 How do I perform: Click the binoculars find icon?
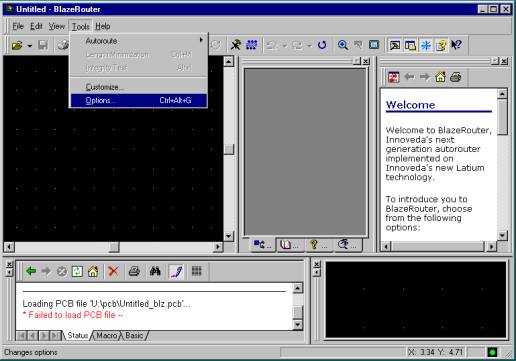click(155, 271)
